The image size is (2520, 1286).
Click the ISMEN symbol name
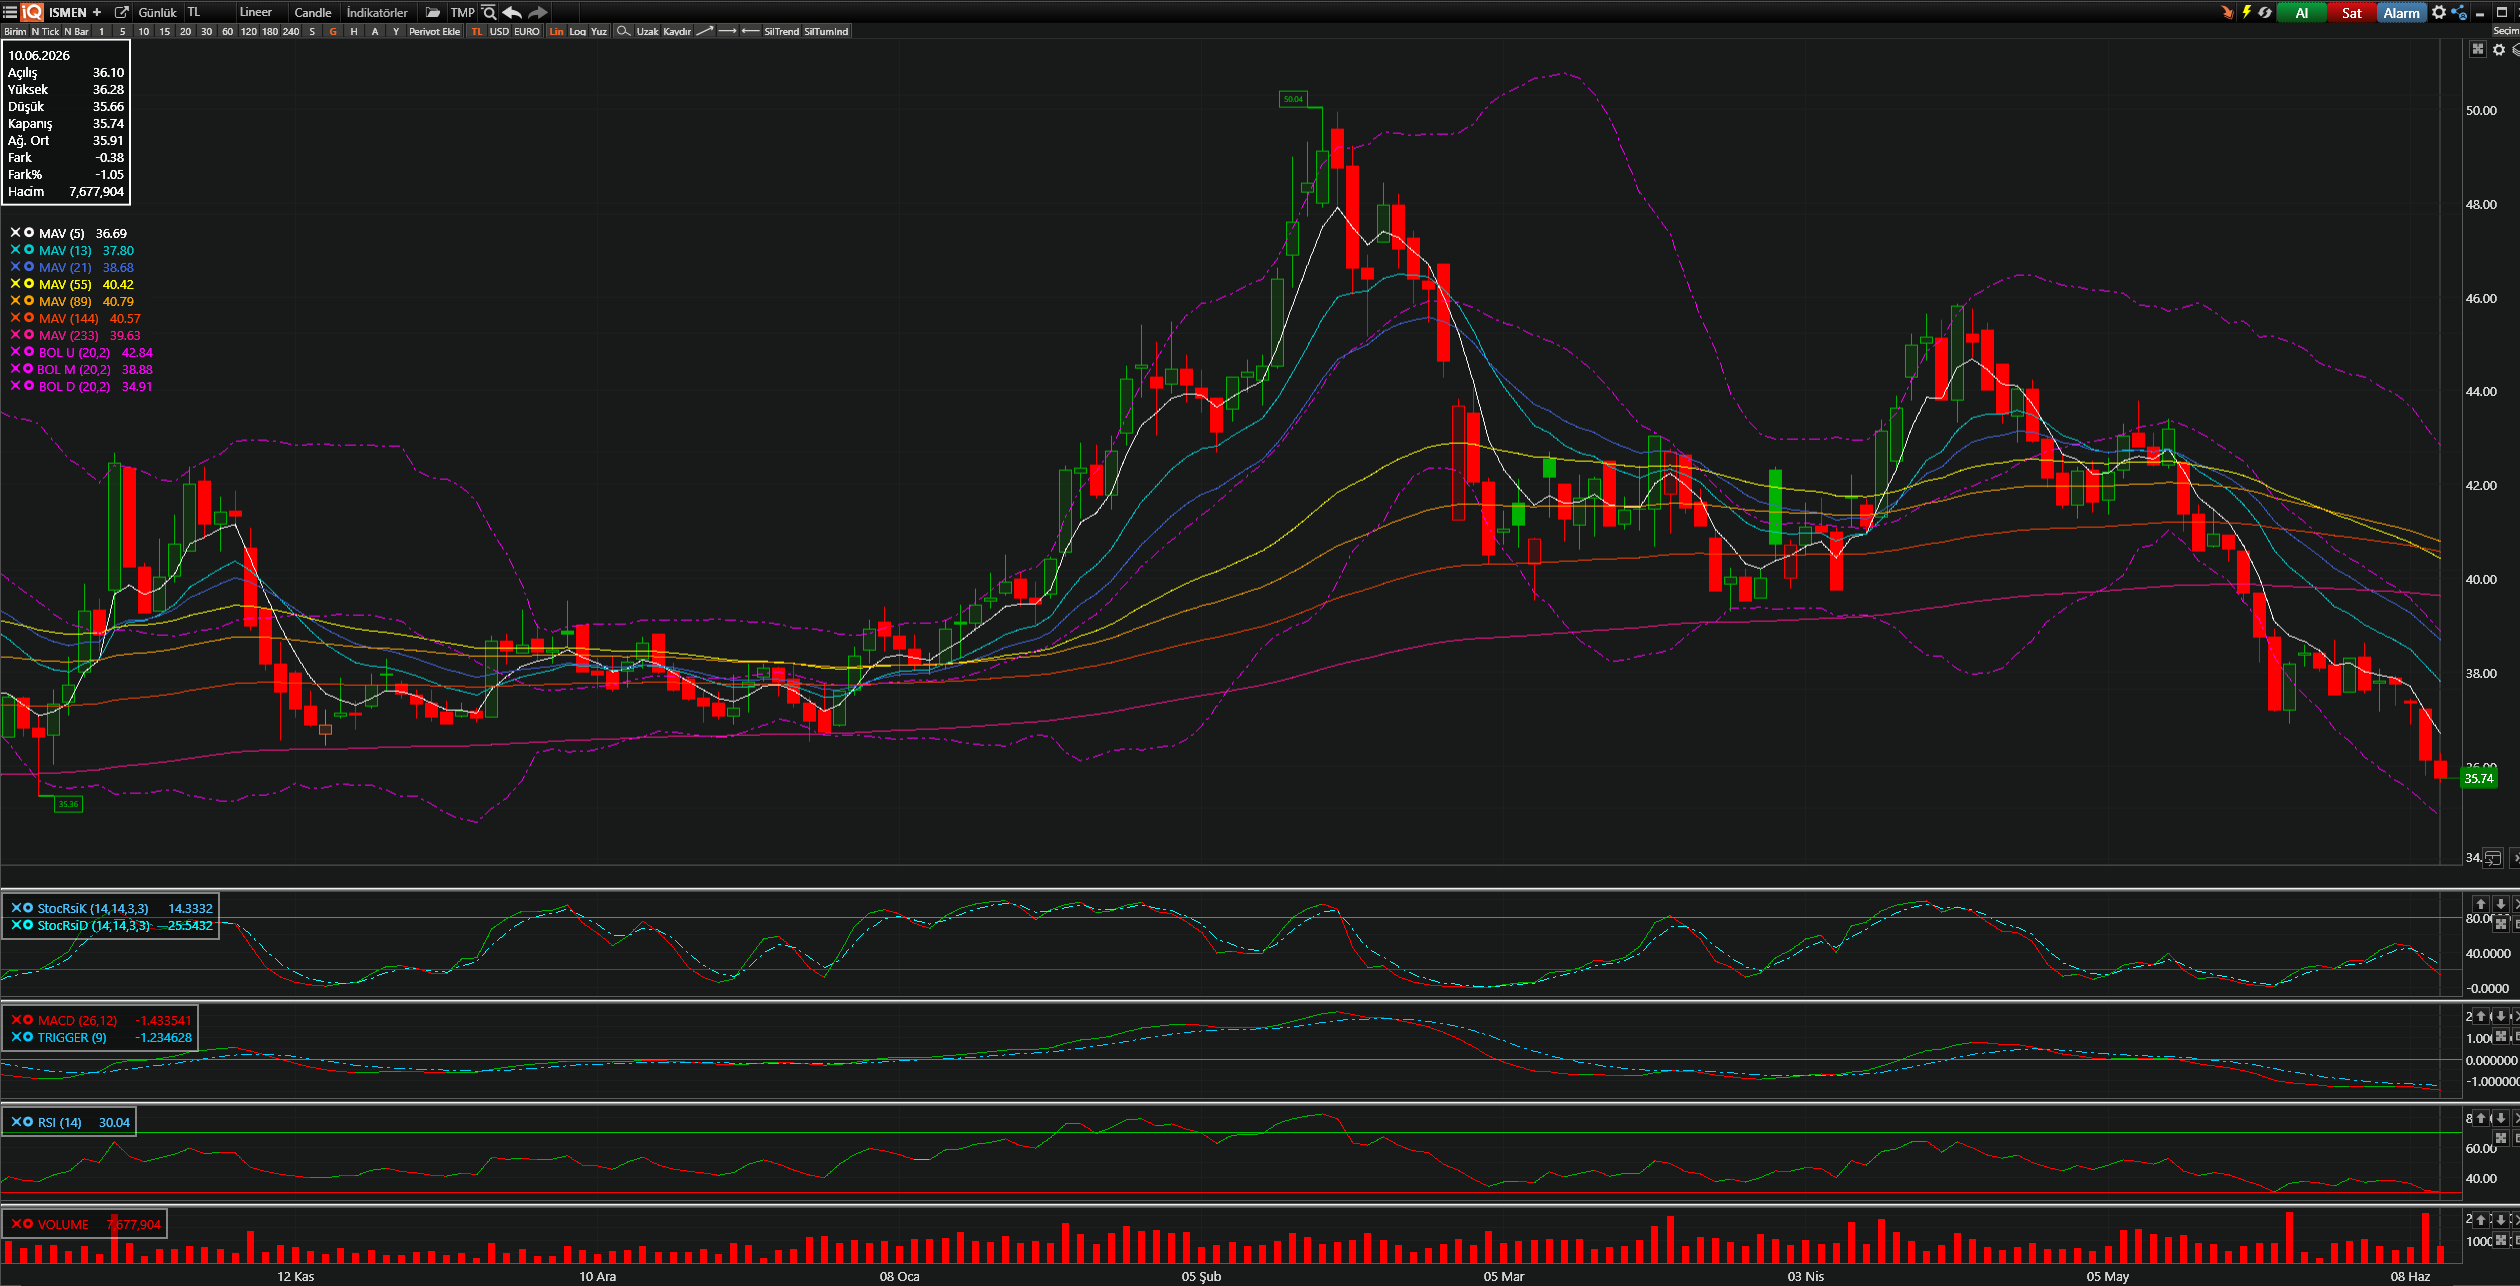(67, 12)
